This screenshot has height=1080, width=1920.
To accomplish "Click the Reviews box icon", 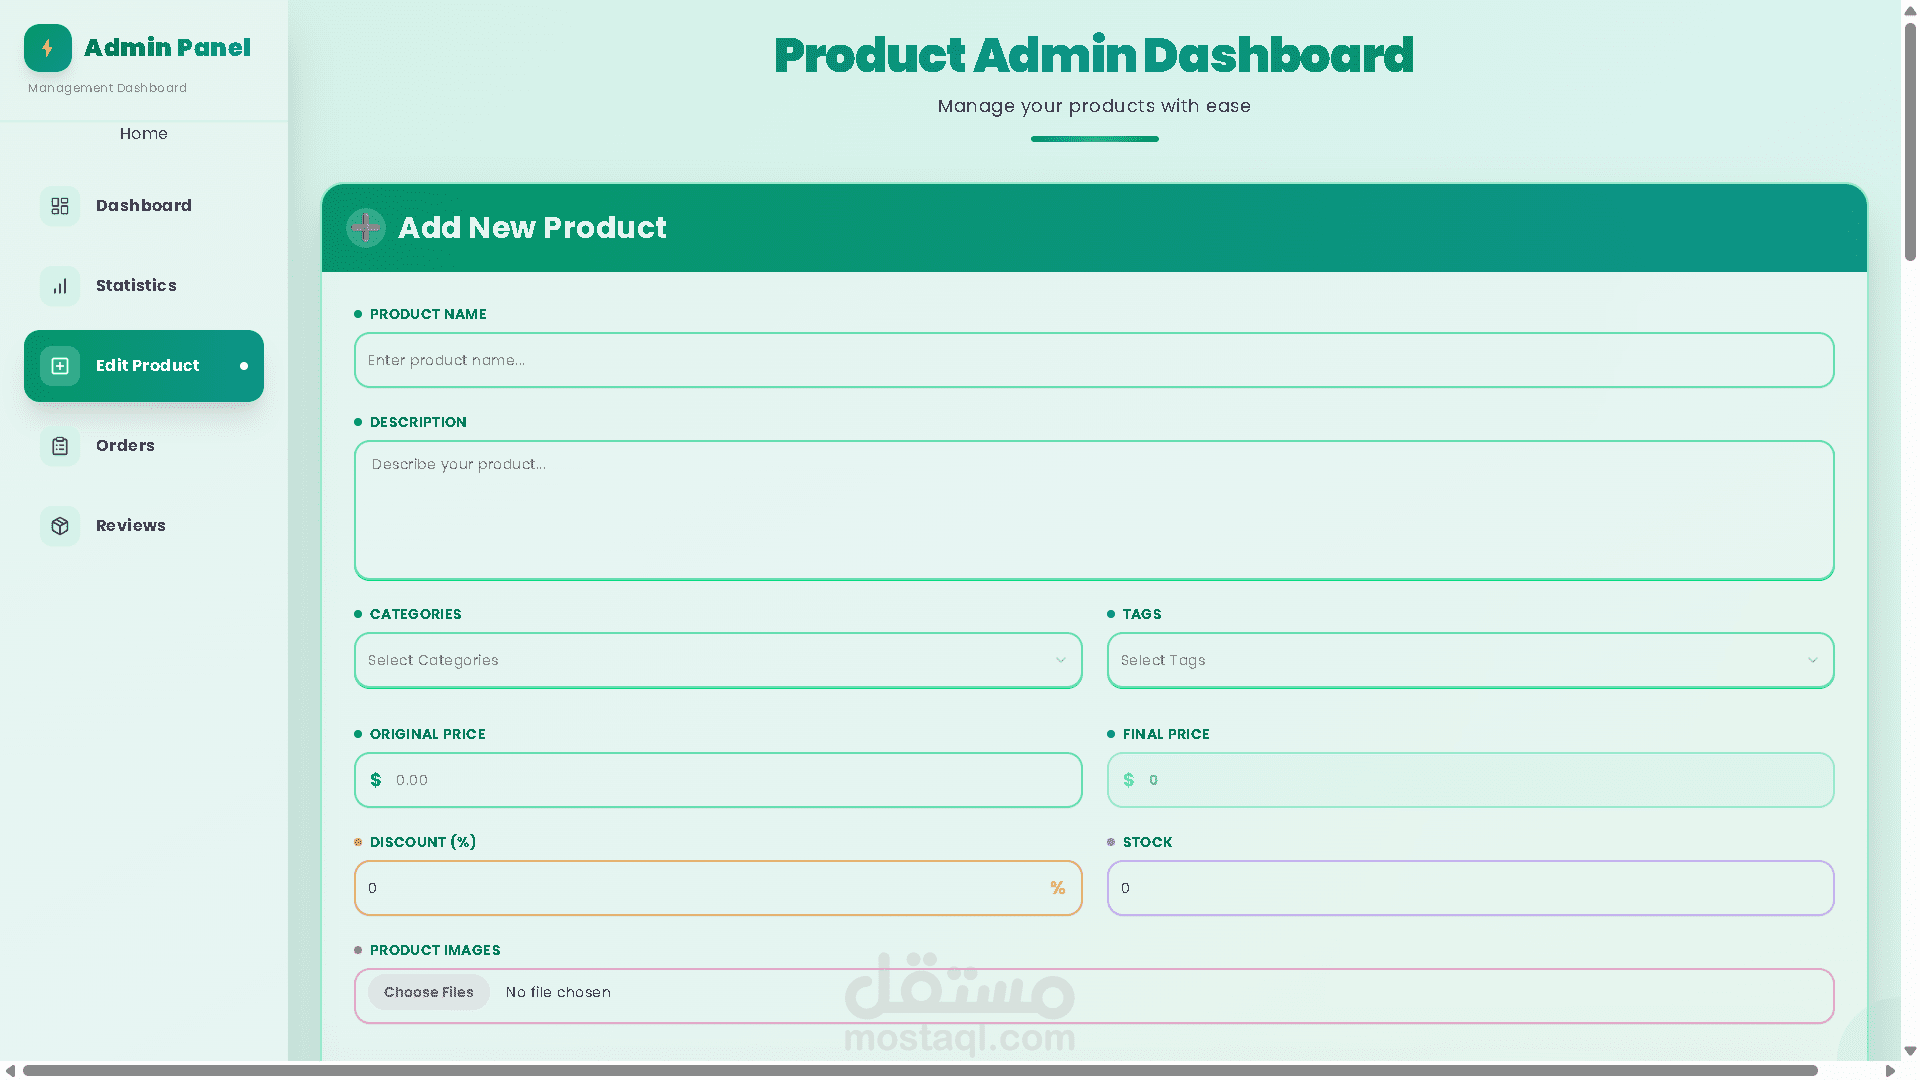I will [60, 526].
